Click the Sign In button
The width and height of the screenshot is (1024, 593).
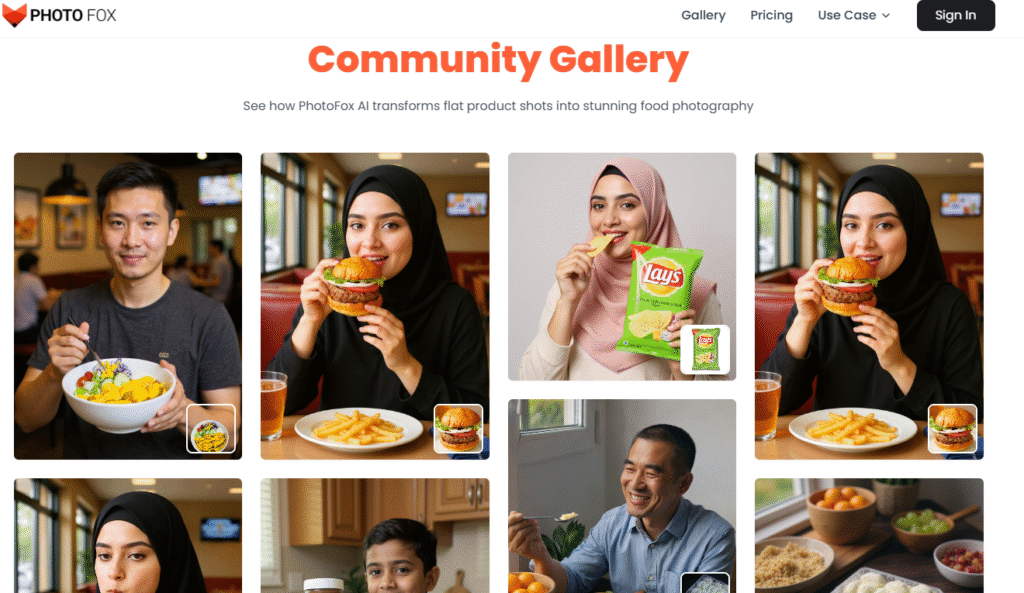[955, 15]
